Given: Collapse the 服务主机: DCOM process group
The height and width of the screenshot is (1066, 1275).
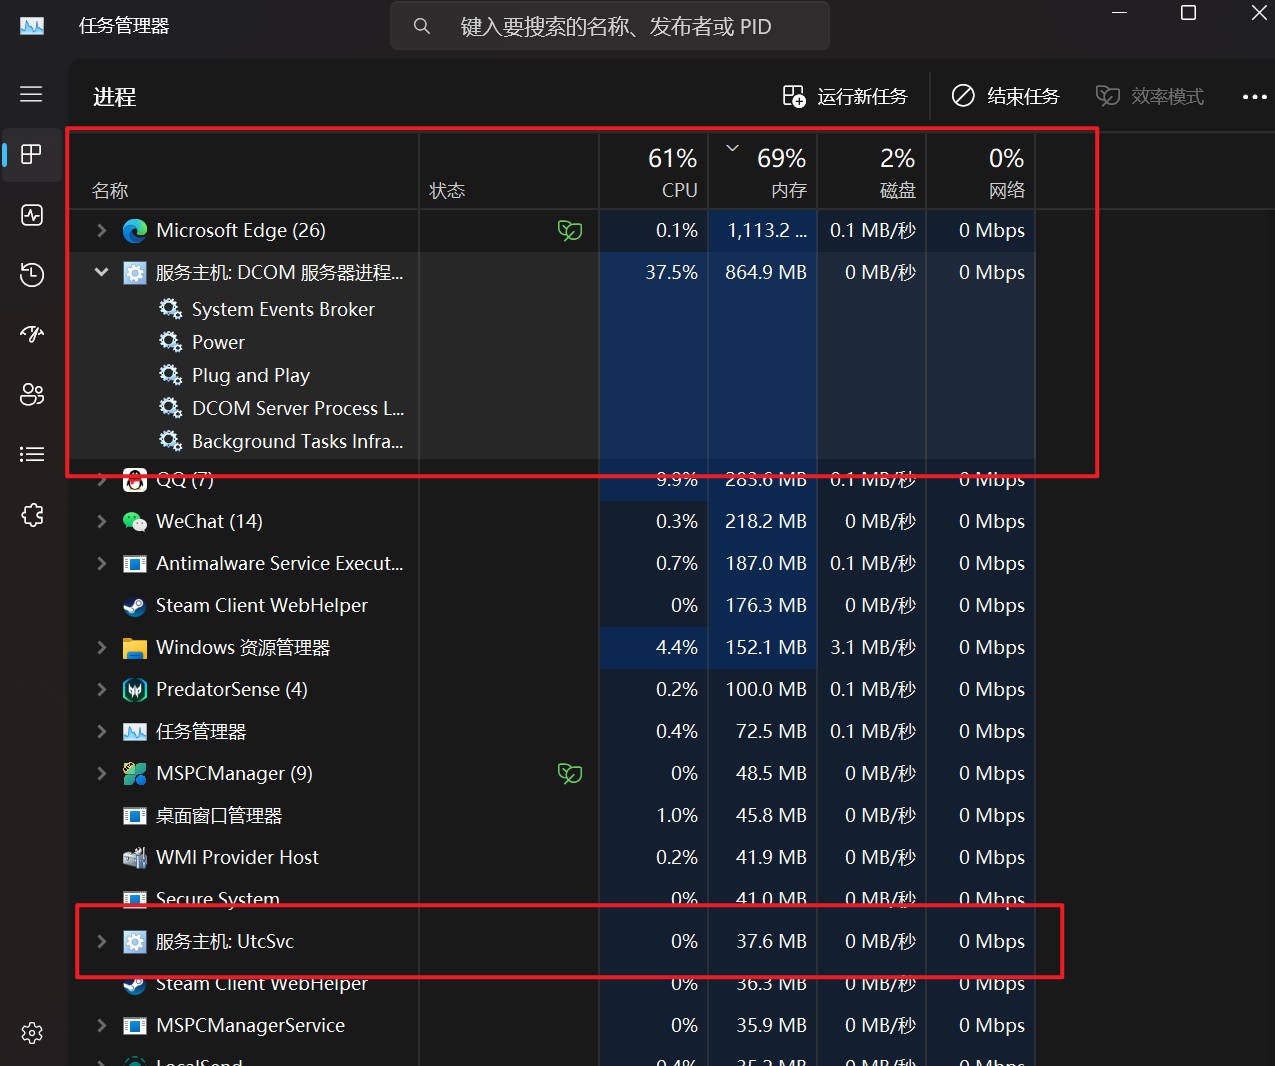Looking at the screenshot, I should pos(101,272).
